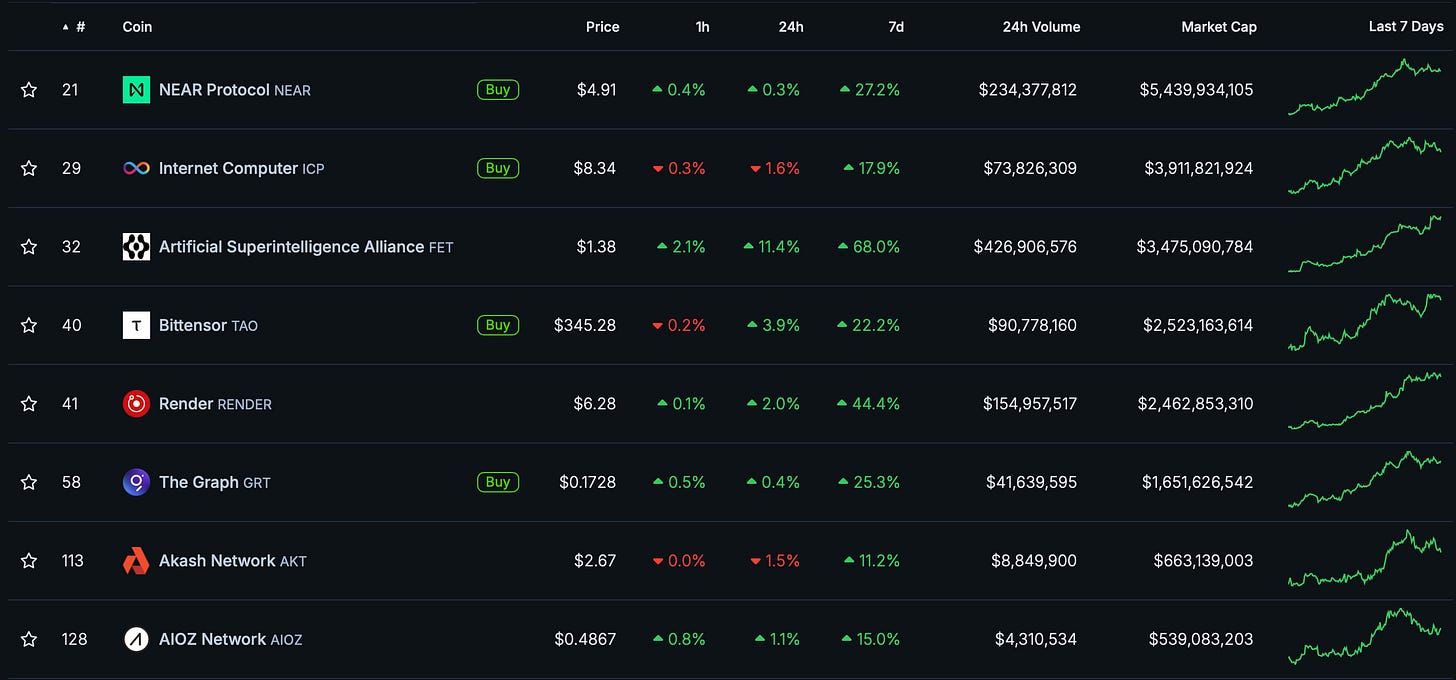Viewport: 1456px width, 680px height.
Task: Sort by 7d change column header
Action: [896, 27]
